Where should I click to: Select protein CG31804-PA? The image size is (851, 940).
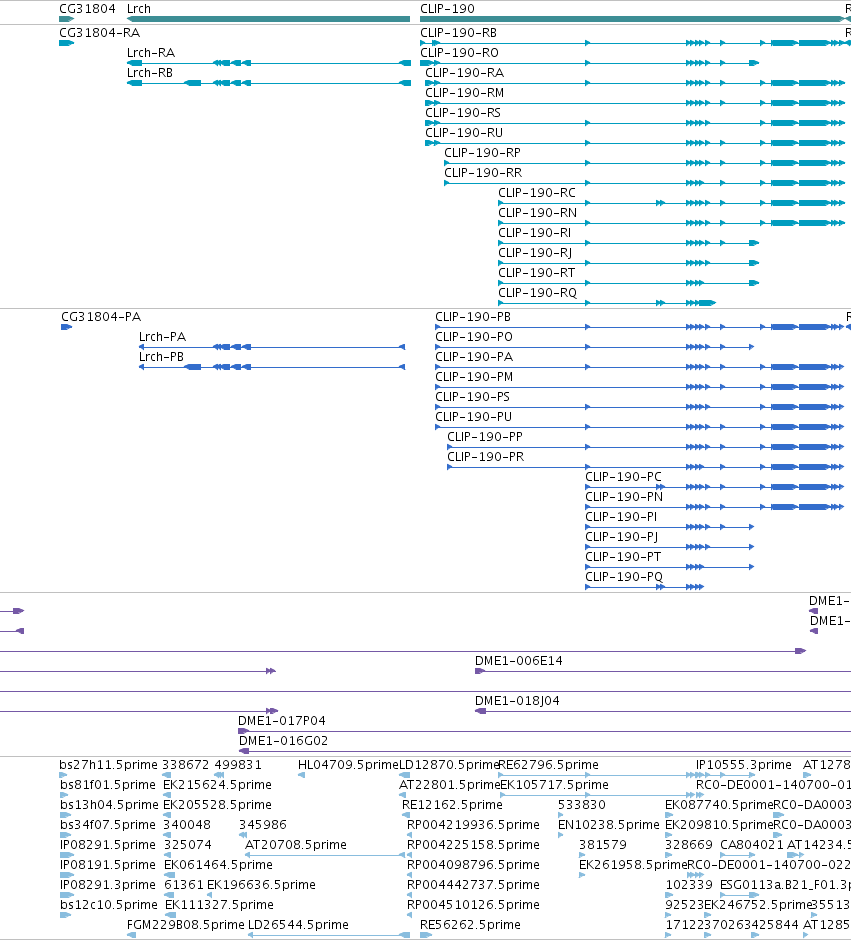101,317
